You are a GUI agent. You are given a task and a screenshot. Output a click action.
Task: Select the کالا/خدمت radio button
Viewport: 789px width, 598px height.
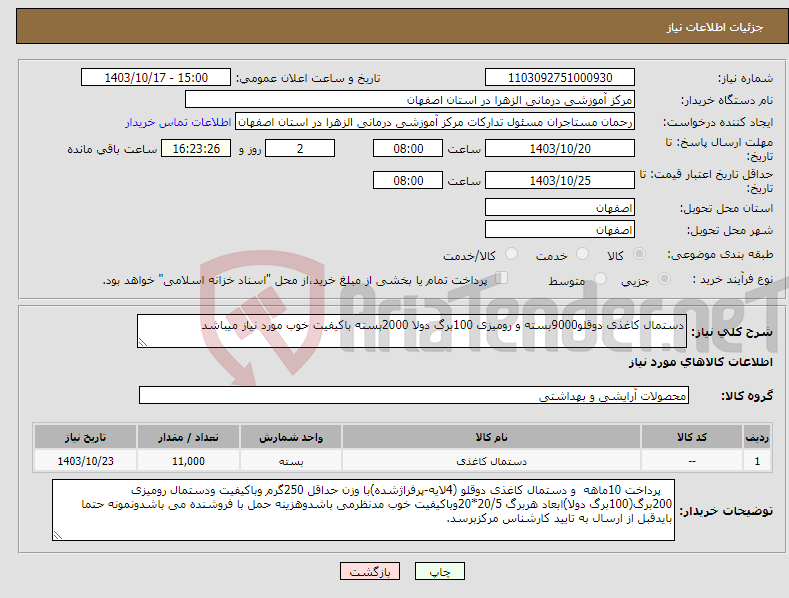click(x=511, y=254)
